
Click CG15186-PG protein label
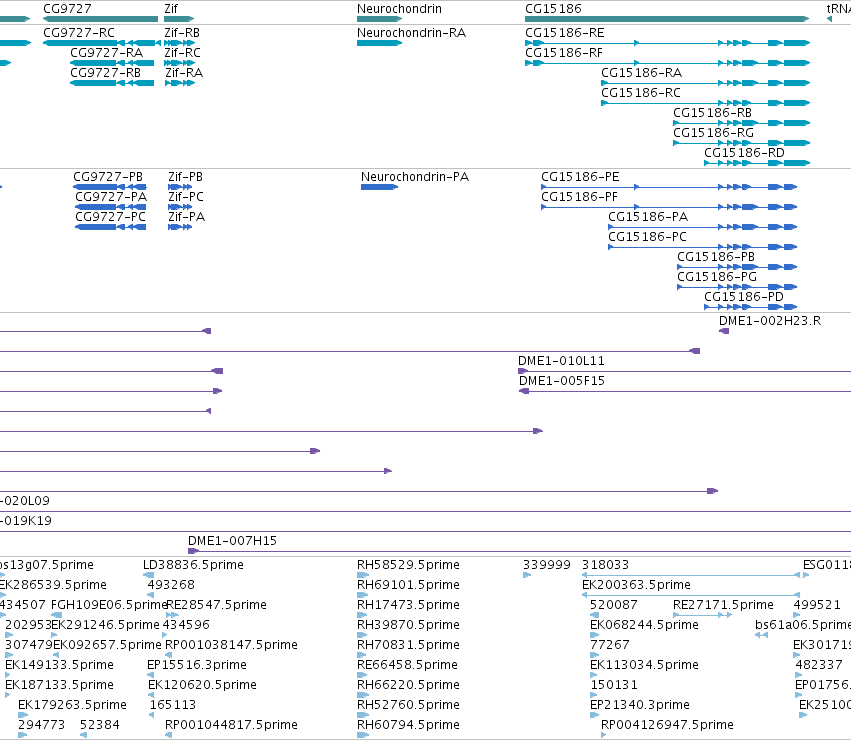pos(717,277)
